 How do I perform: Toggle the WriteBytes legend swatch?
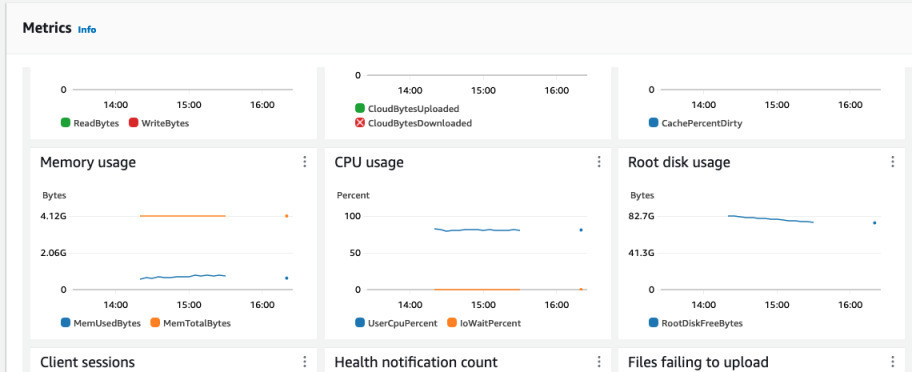[133, 123]
